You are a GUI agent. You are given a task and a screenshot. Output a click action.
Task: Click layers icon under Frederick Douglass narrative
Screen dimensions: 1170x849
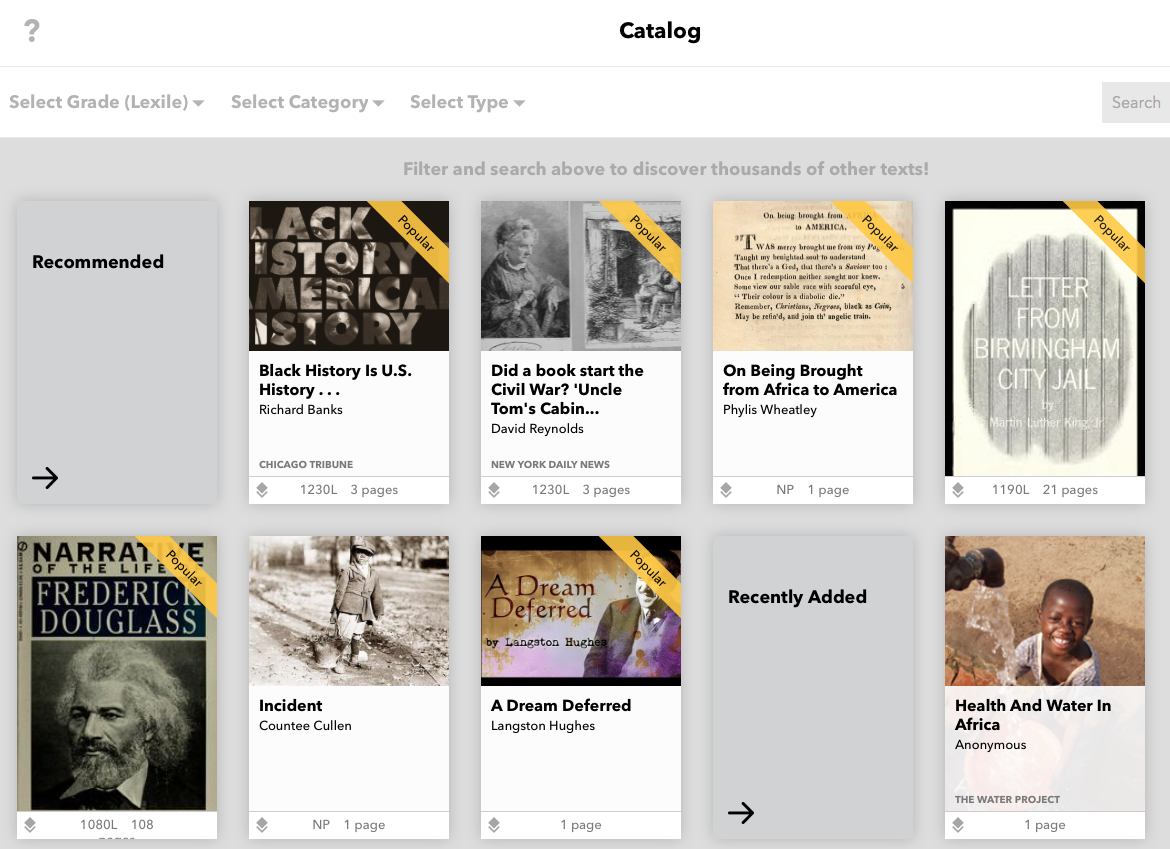tap(30, 825)
